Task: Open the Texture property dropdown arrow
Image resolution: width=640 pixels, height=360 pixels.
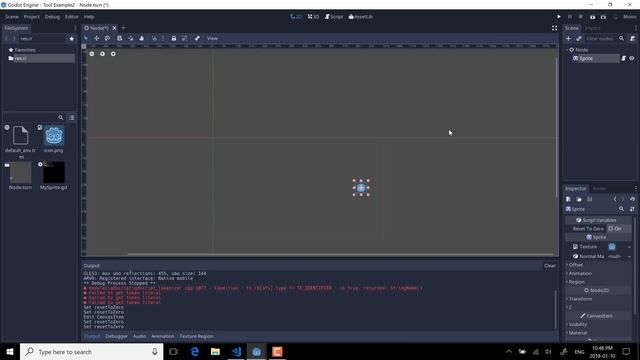Action: tap(629, 247)
